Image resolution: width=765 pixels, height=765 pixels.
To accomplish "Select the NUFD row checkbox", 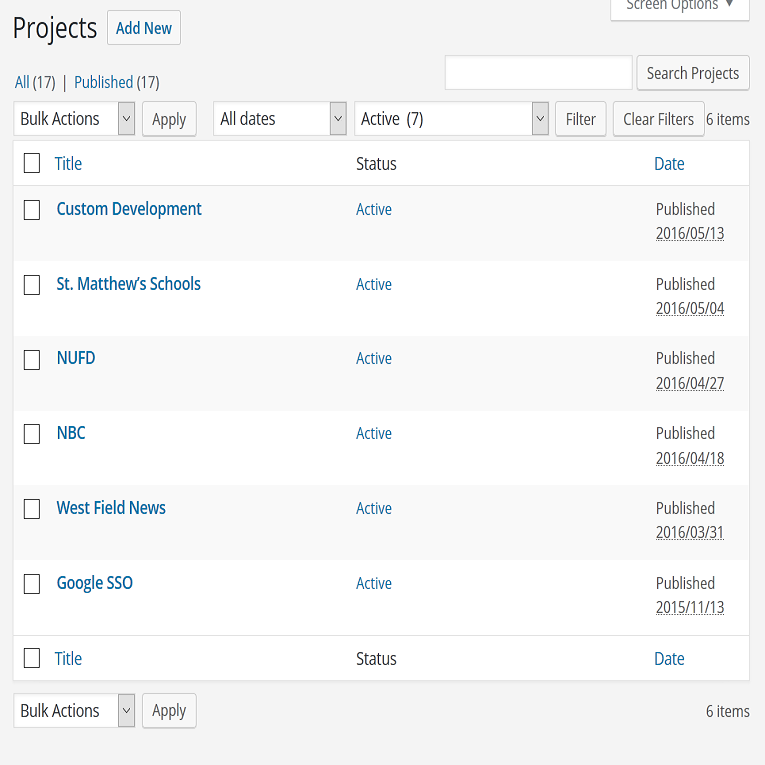I will point(32,360).
